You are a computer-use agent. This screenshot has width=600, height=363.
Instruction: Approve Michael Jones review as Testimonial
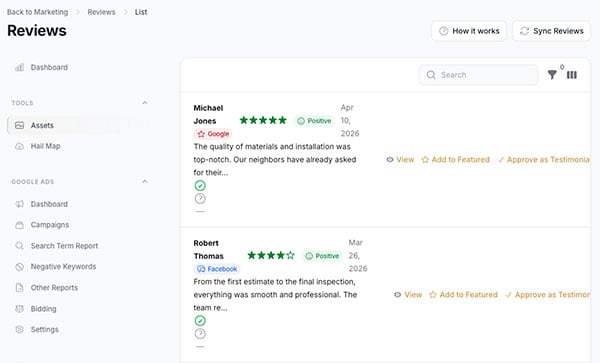click(x=544, y=160)
